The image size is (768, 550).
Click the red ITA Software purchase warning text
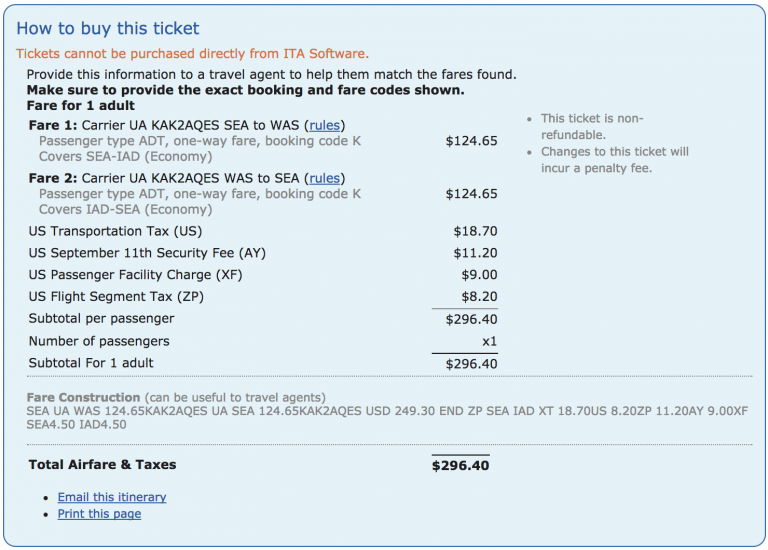coord(192,54)
